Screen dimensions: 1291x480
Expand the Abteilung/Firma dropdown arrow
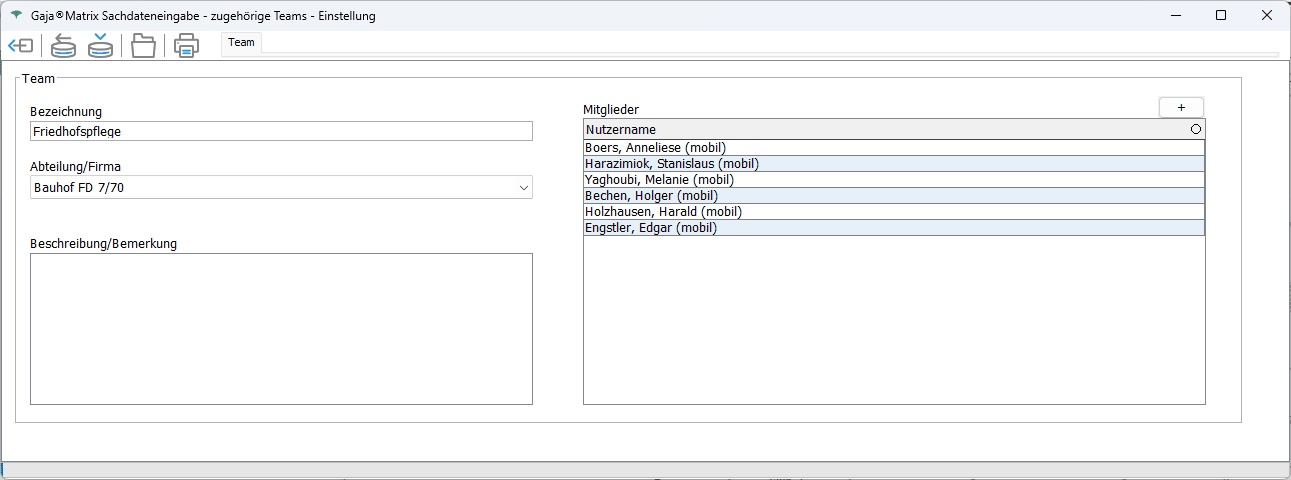pyautogui.click(x=523, y=187)
